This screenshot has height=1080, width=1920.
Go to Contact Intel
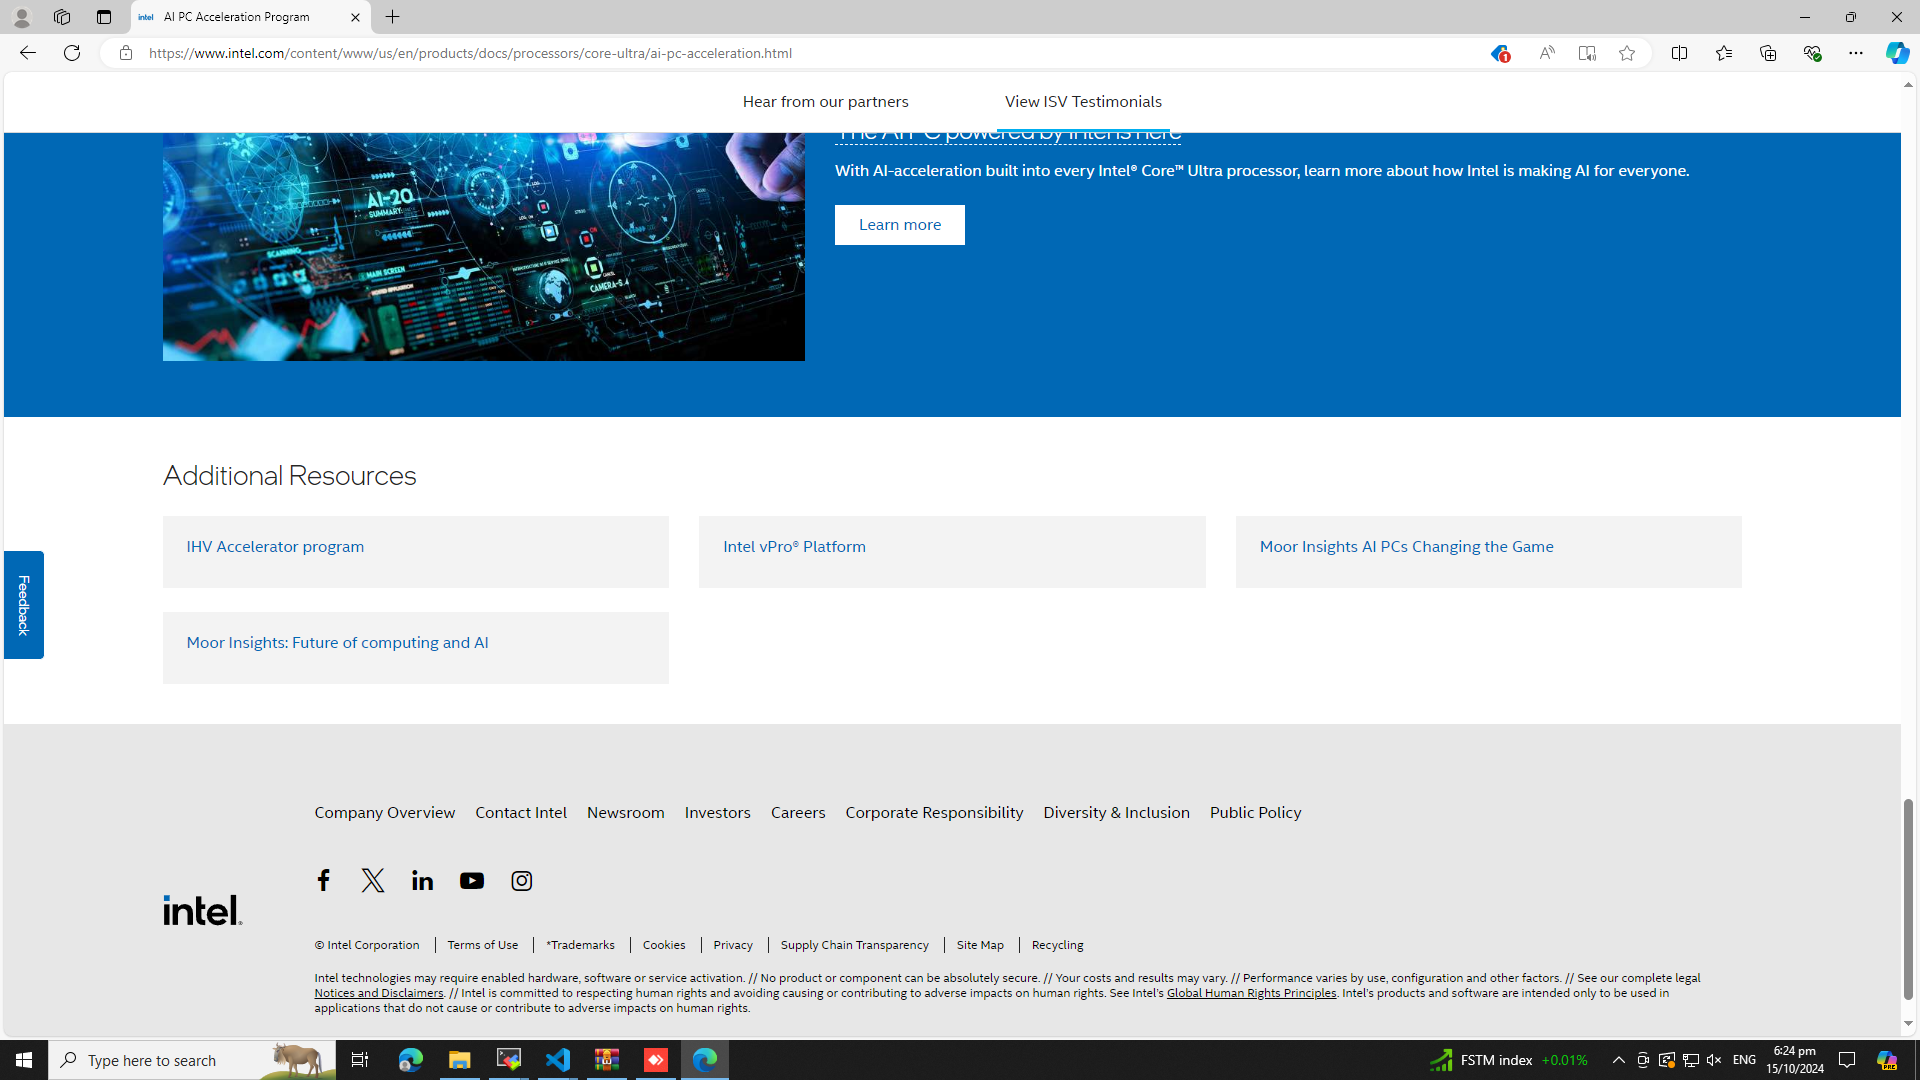click(521, 813)
